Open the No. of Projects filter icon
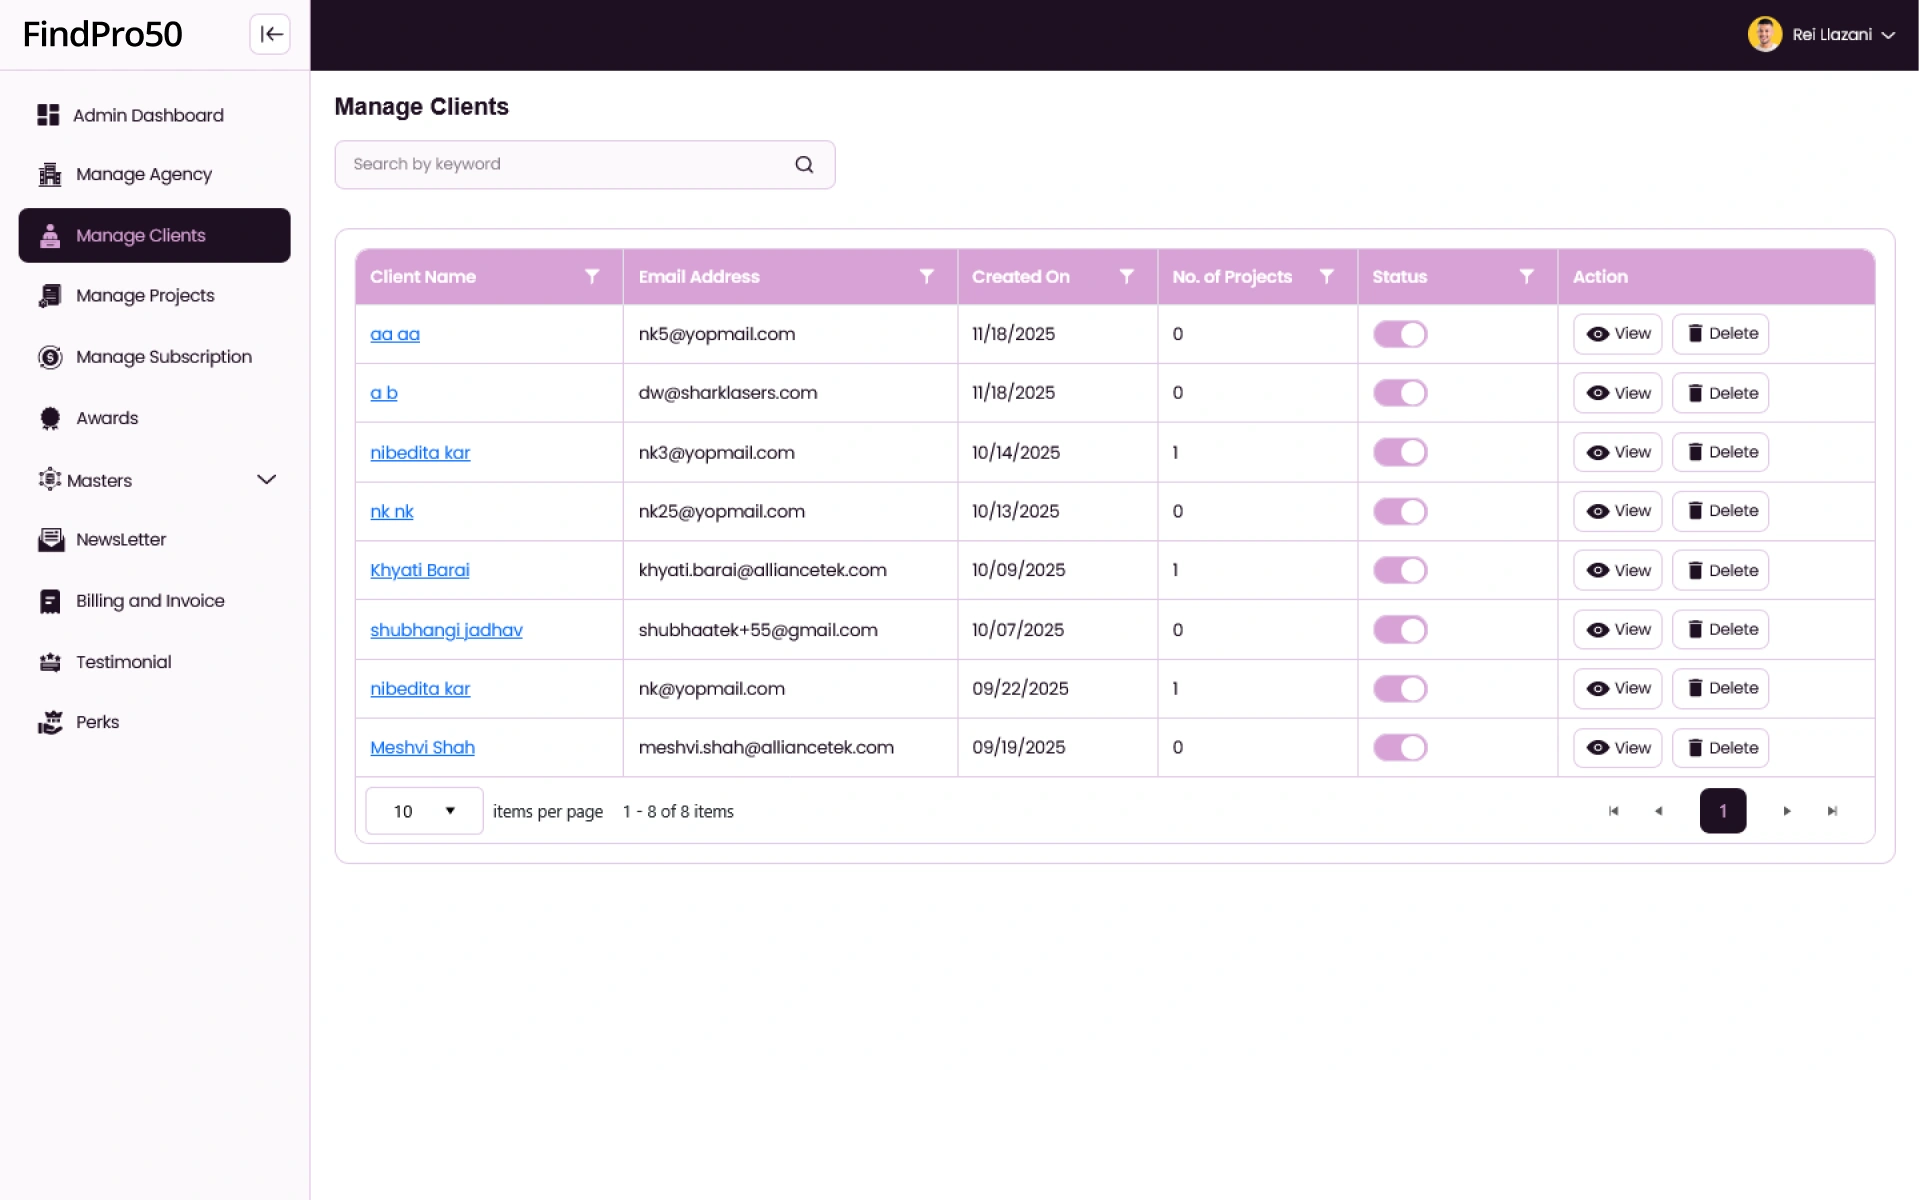The image size is (1920, 1200). coord(1327,276)
